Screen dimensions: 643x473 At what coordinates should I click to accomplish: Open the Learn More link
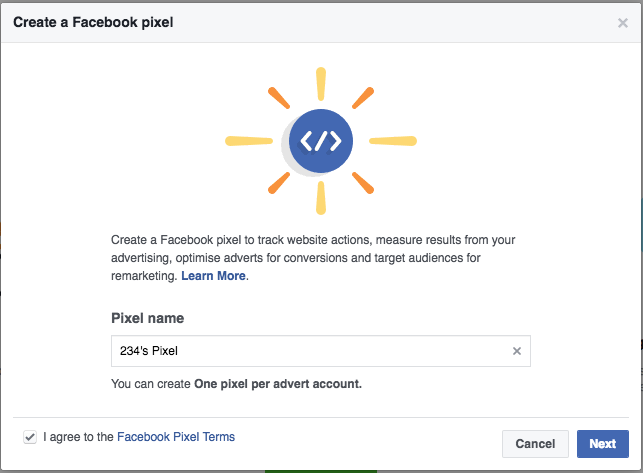[x=213, y=276]
